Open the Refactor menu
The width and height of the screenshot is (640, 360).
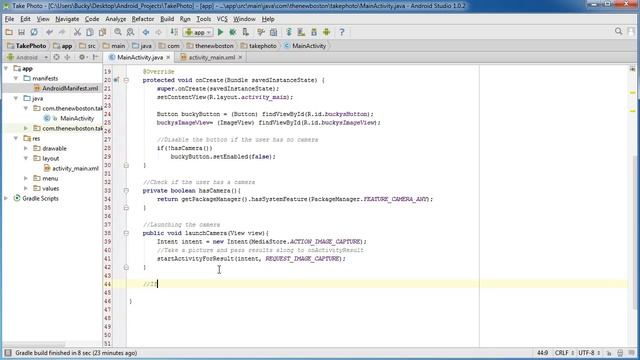coord(143,19)
